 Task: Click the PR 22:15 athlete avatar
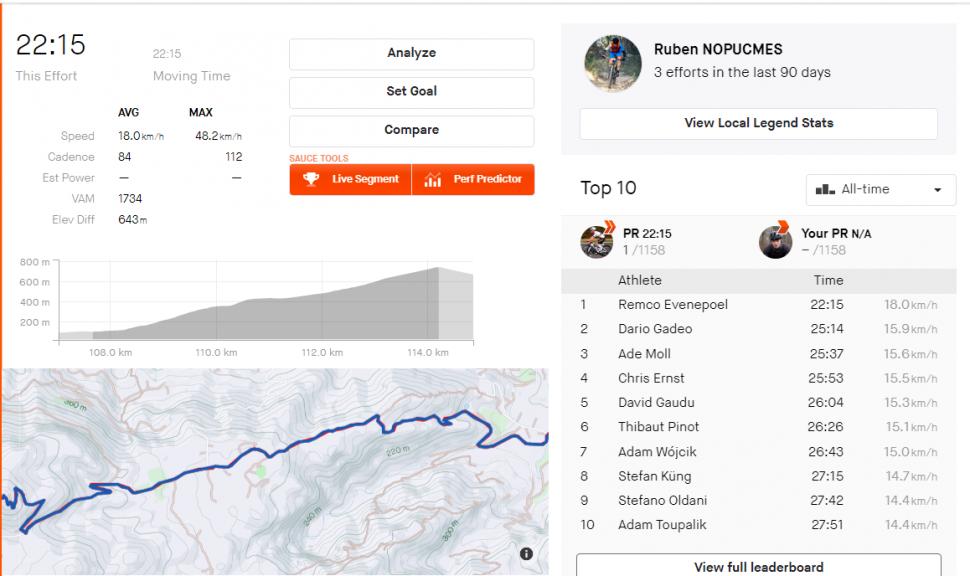click(597, 241)
